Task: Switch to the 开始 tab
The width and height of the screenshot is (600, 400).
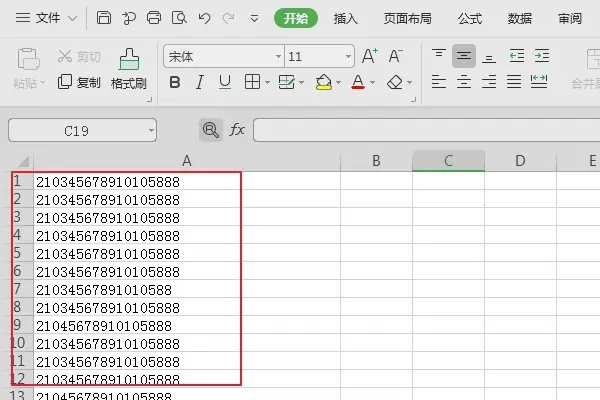Action: (296, 18)
